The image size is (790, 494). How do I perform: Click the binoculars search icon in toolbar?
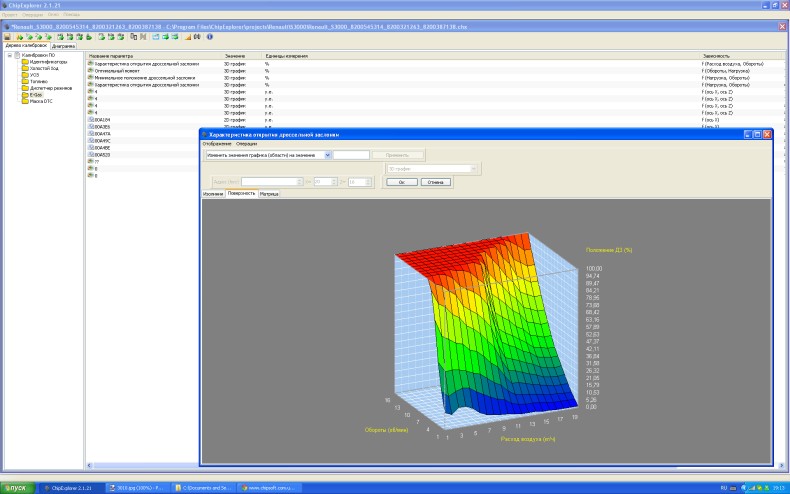(197, 37)
